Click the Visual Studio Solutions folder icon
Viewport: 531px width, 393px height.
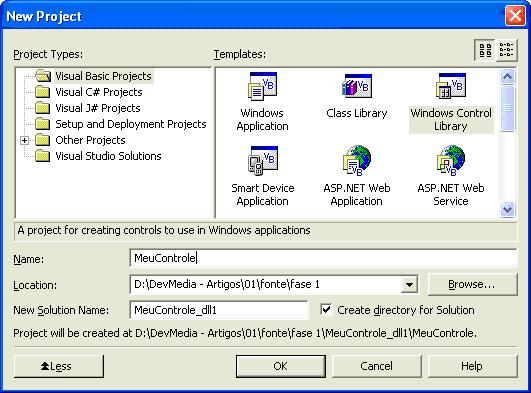click(43, 156)
